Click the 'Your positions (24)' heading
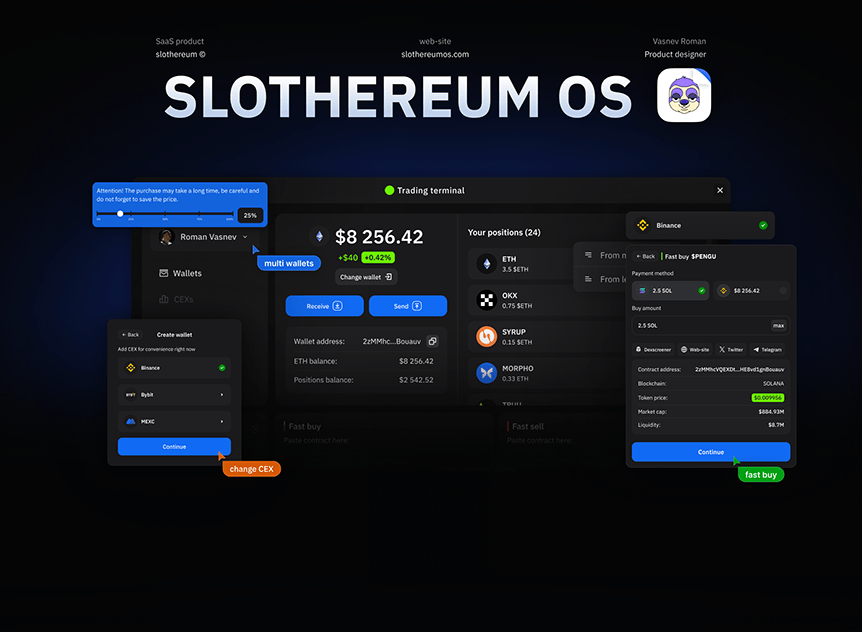Image resolution: width=862 pixels, height=632 pixels. click(504, 232)
